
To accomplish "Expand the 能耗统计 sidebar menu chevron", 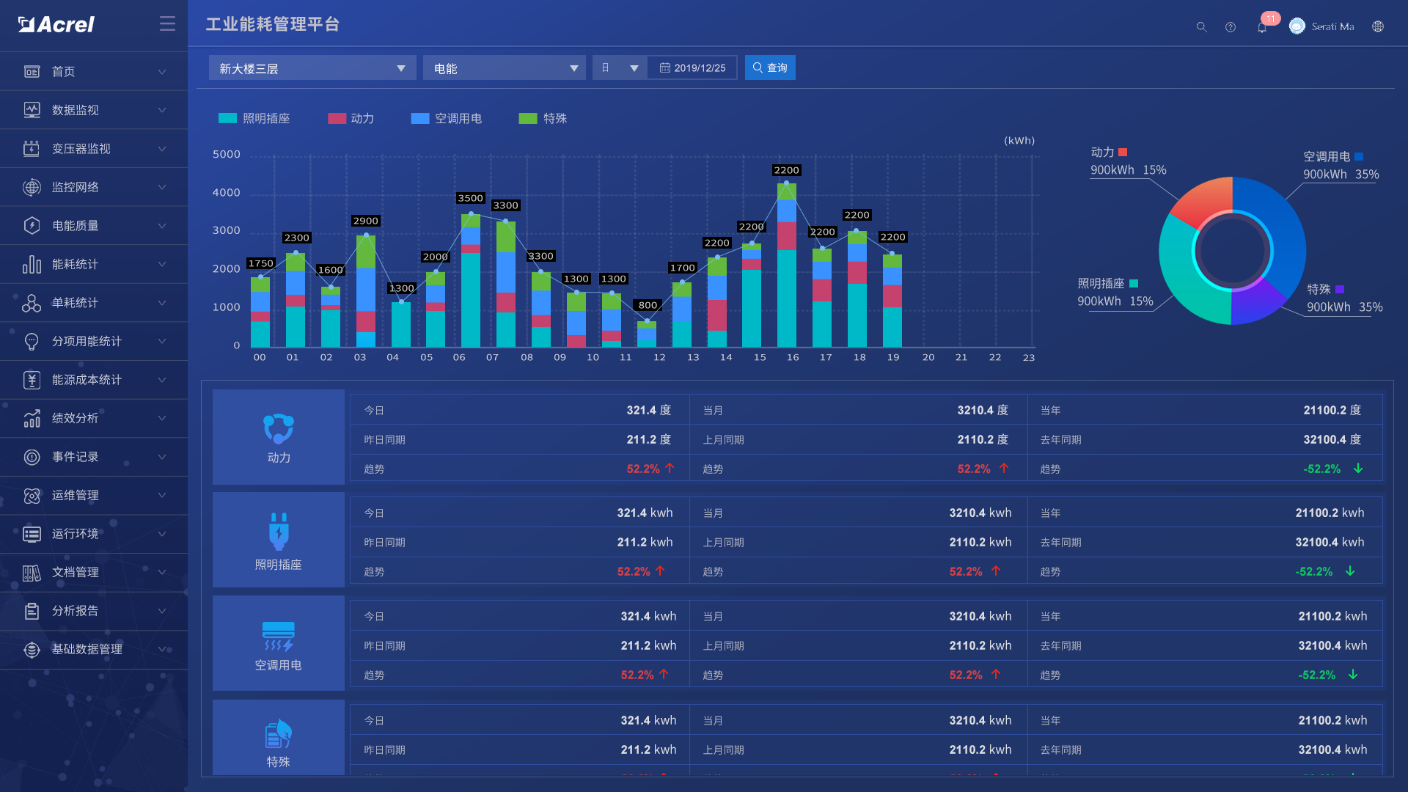I will pos(162,264).
